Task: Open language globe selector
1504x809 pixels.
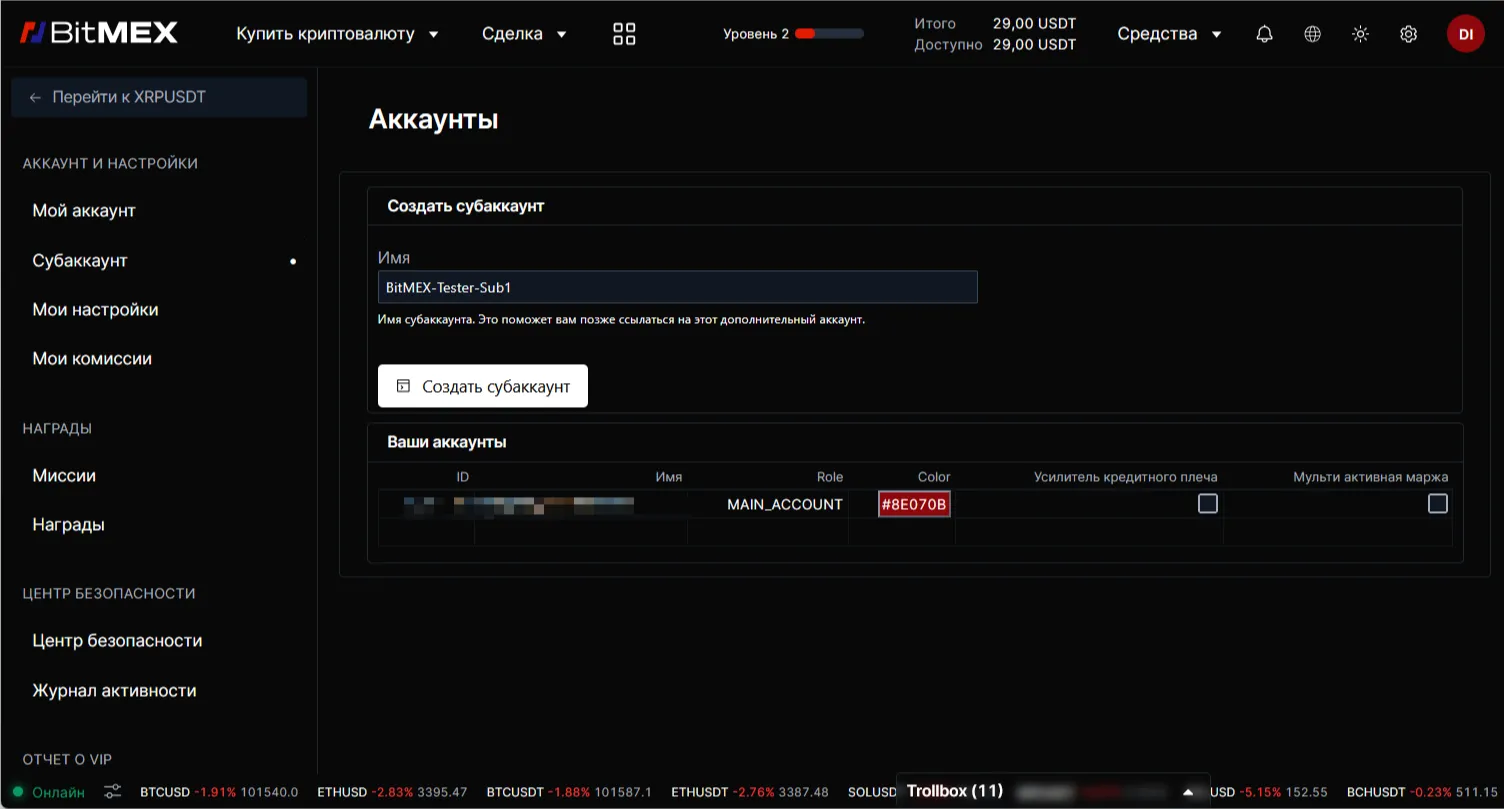Action: coord(1312,34)
